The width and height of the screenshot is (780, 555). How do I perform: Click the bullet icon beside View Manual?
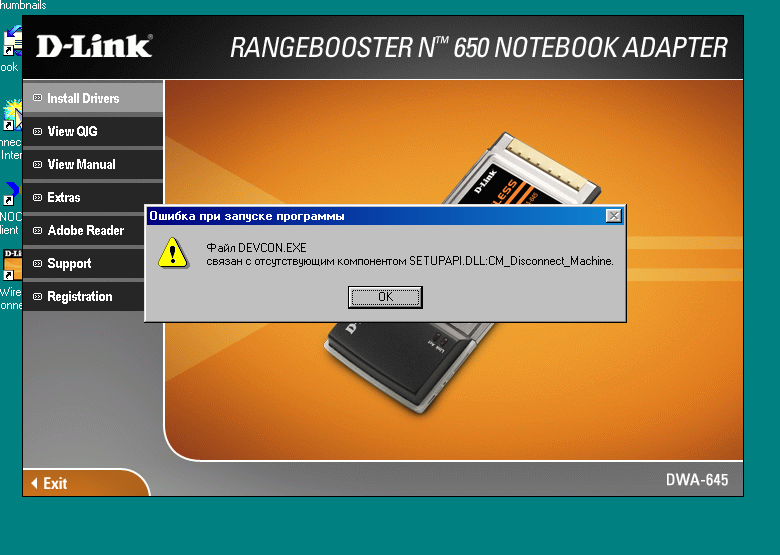(37, 164)
